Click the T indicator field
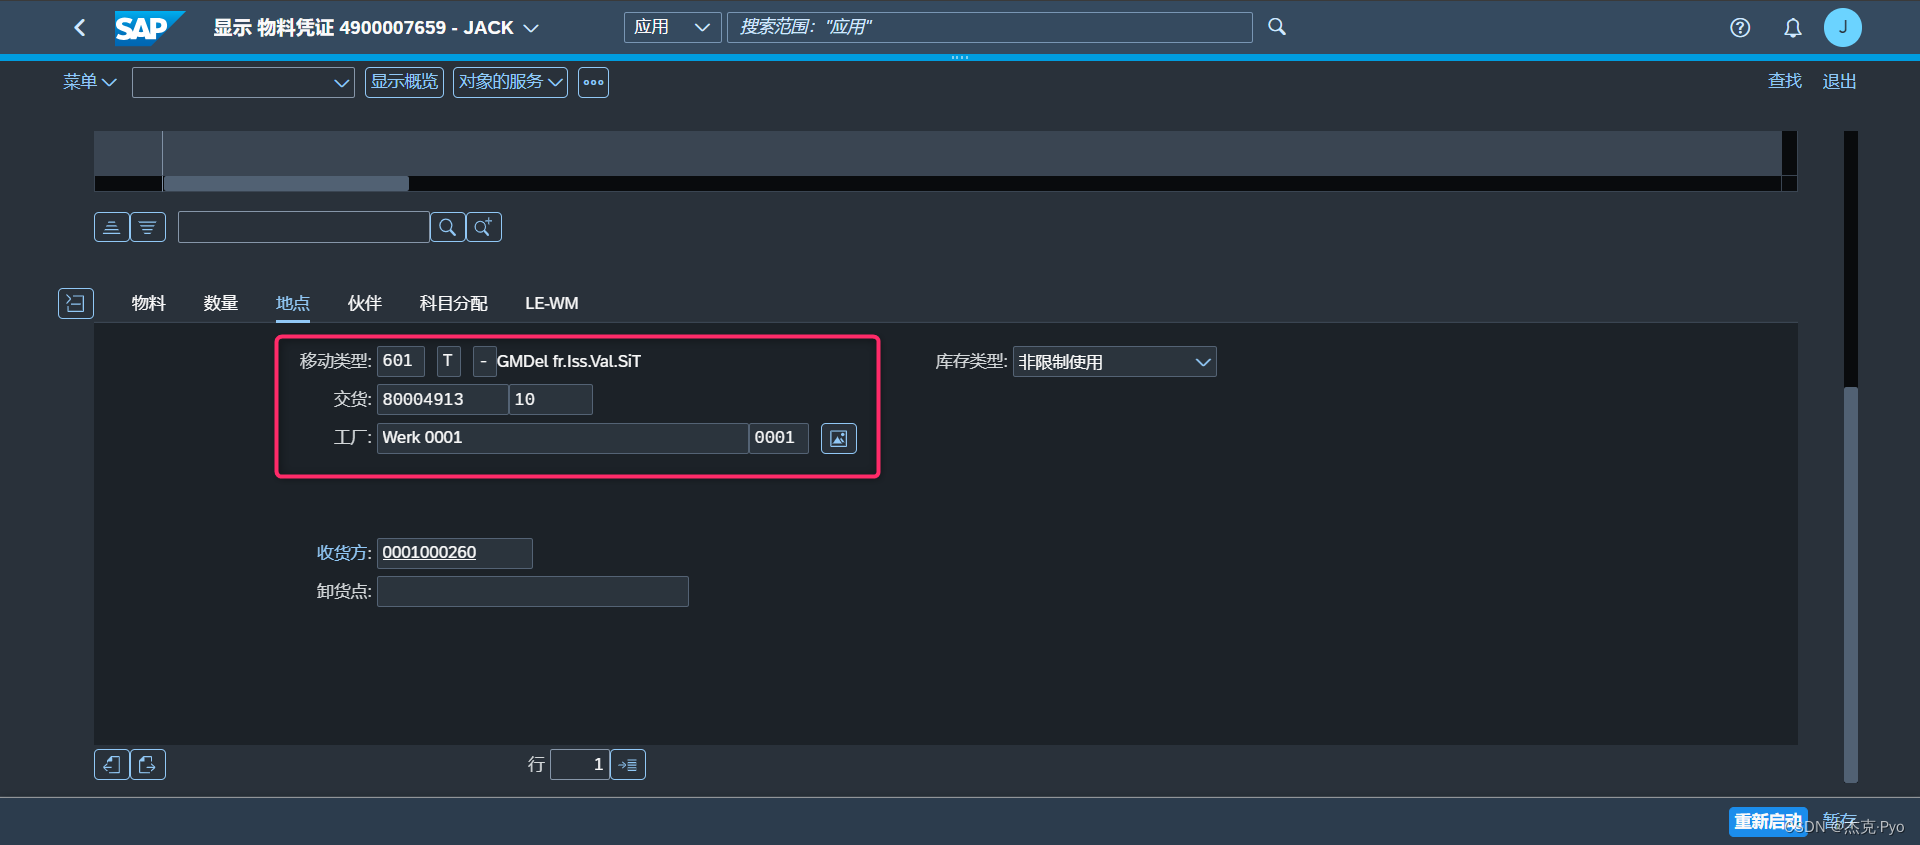The height and width of the screenshot is (845, 1920). tap(448, 361)
